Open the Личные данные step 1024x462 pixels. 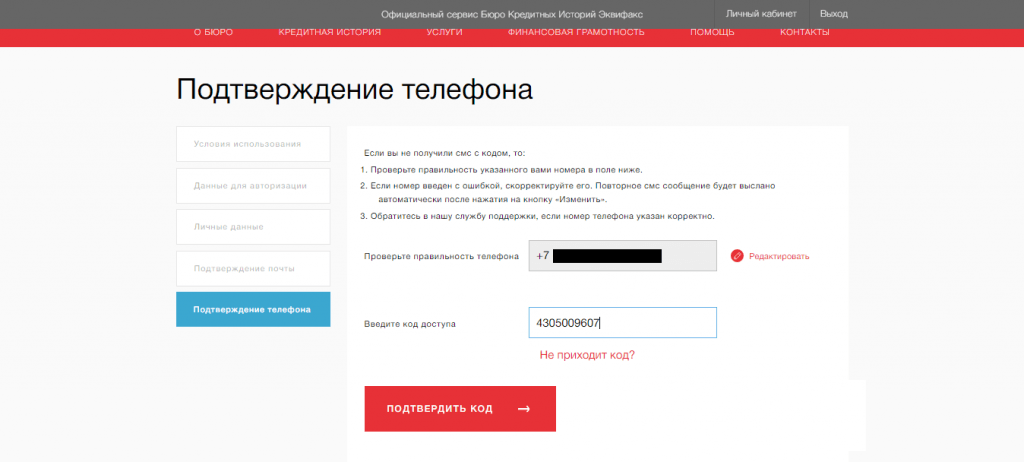[x=253, y=227]
